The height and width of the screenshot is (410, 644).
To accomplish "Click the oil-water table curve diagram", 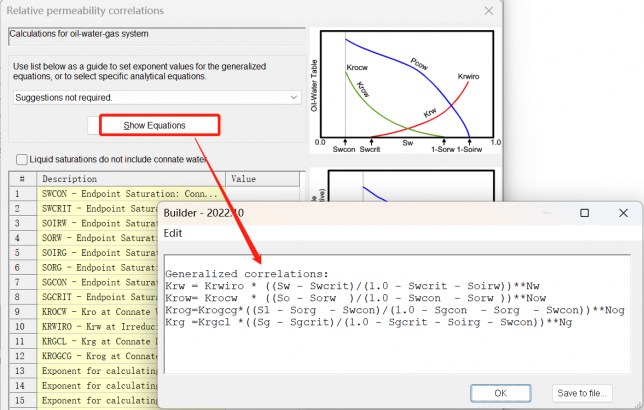I will click(405, 90).
